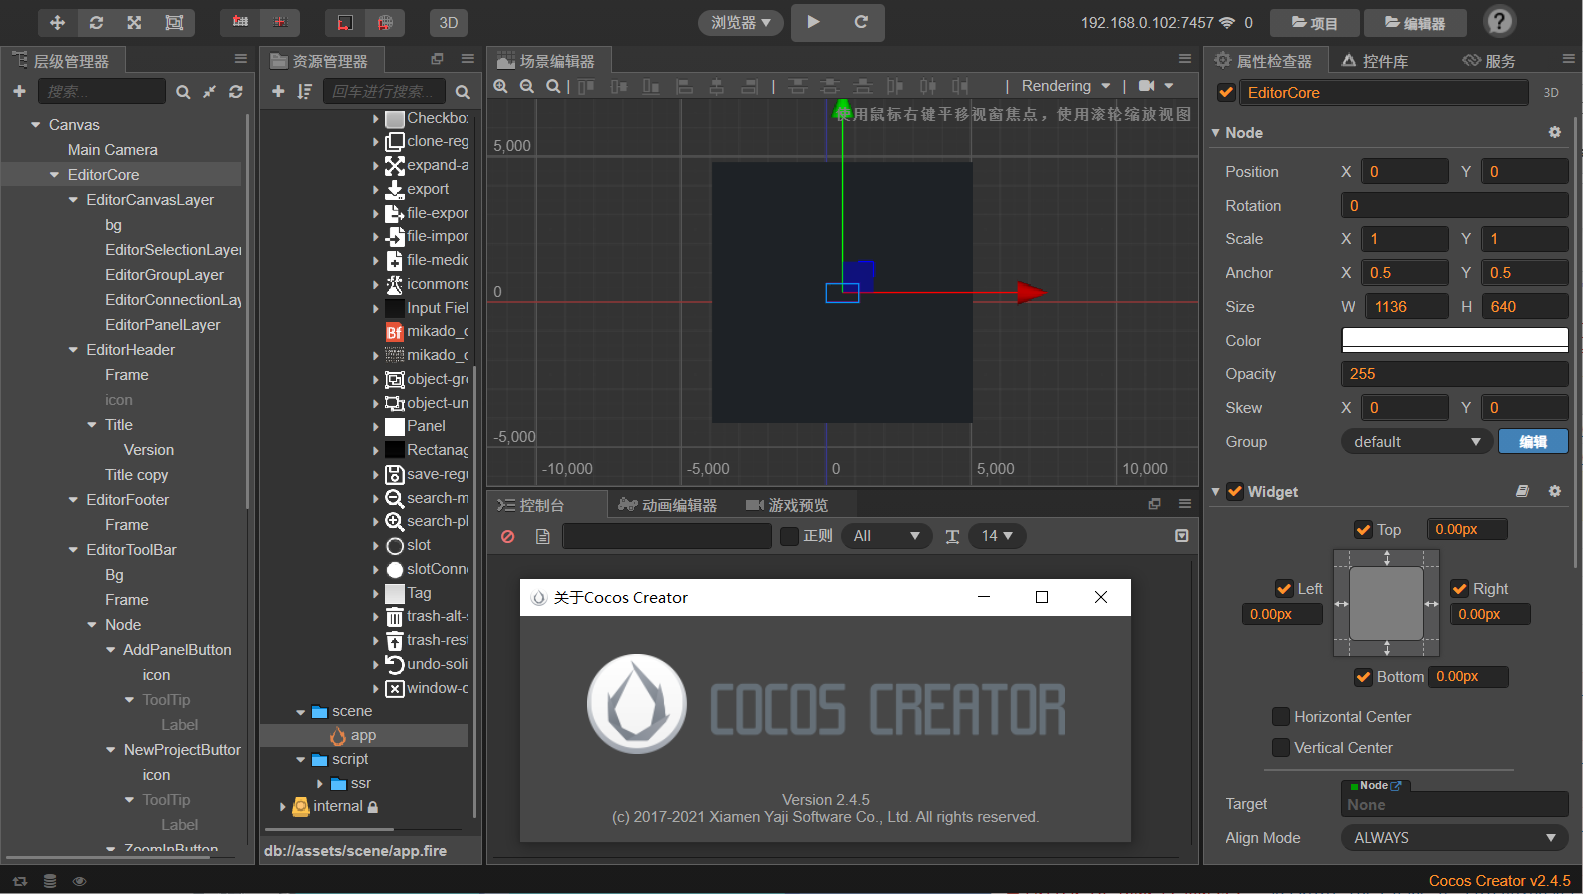This screenshot has width=1583, height=894.
Task: Open the console log type All dropdown
Action: [x=886, y=536]
